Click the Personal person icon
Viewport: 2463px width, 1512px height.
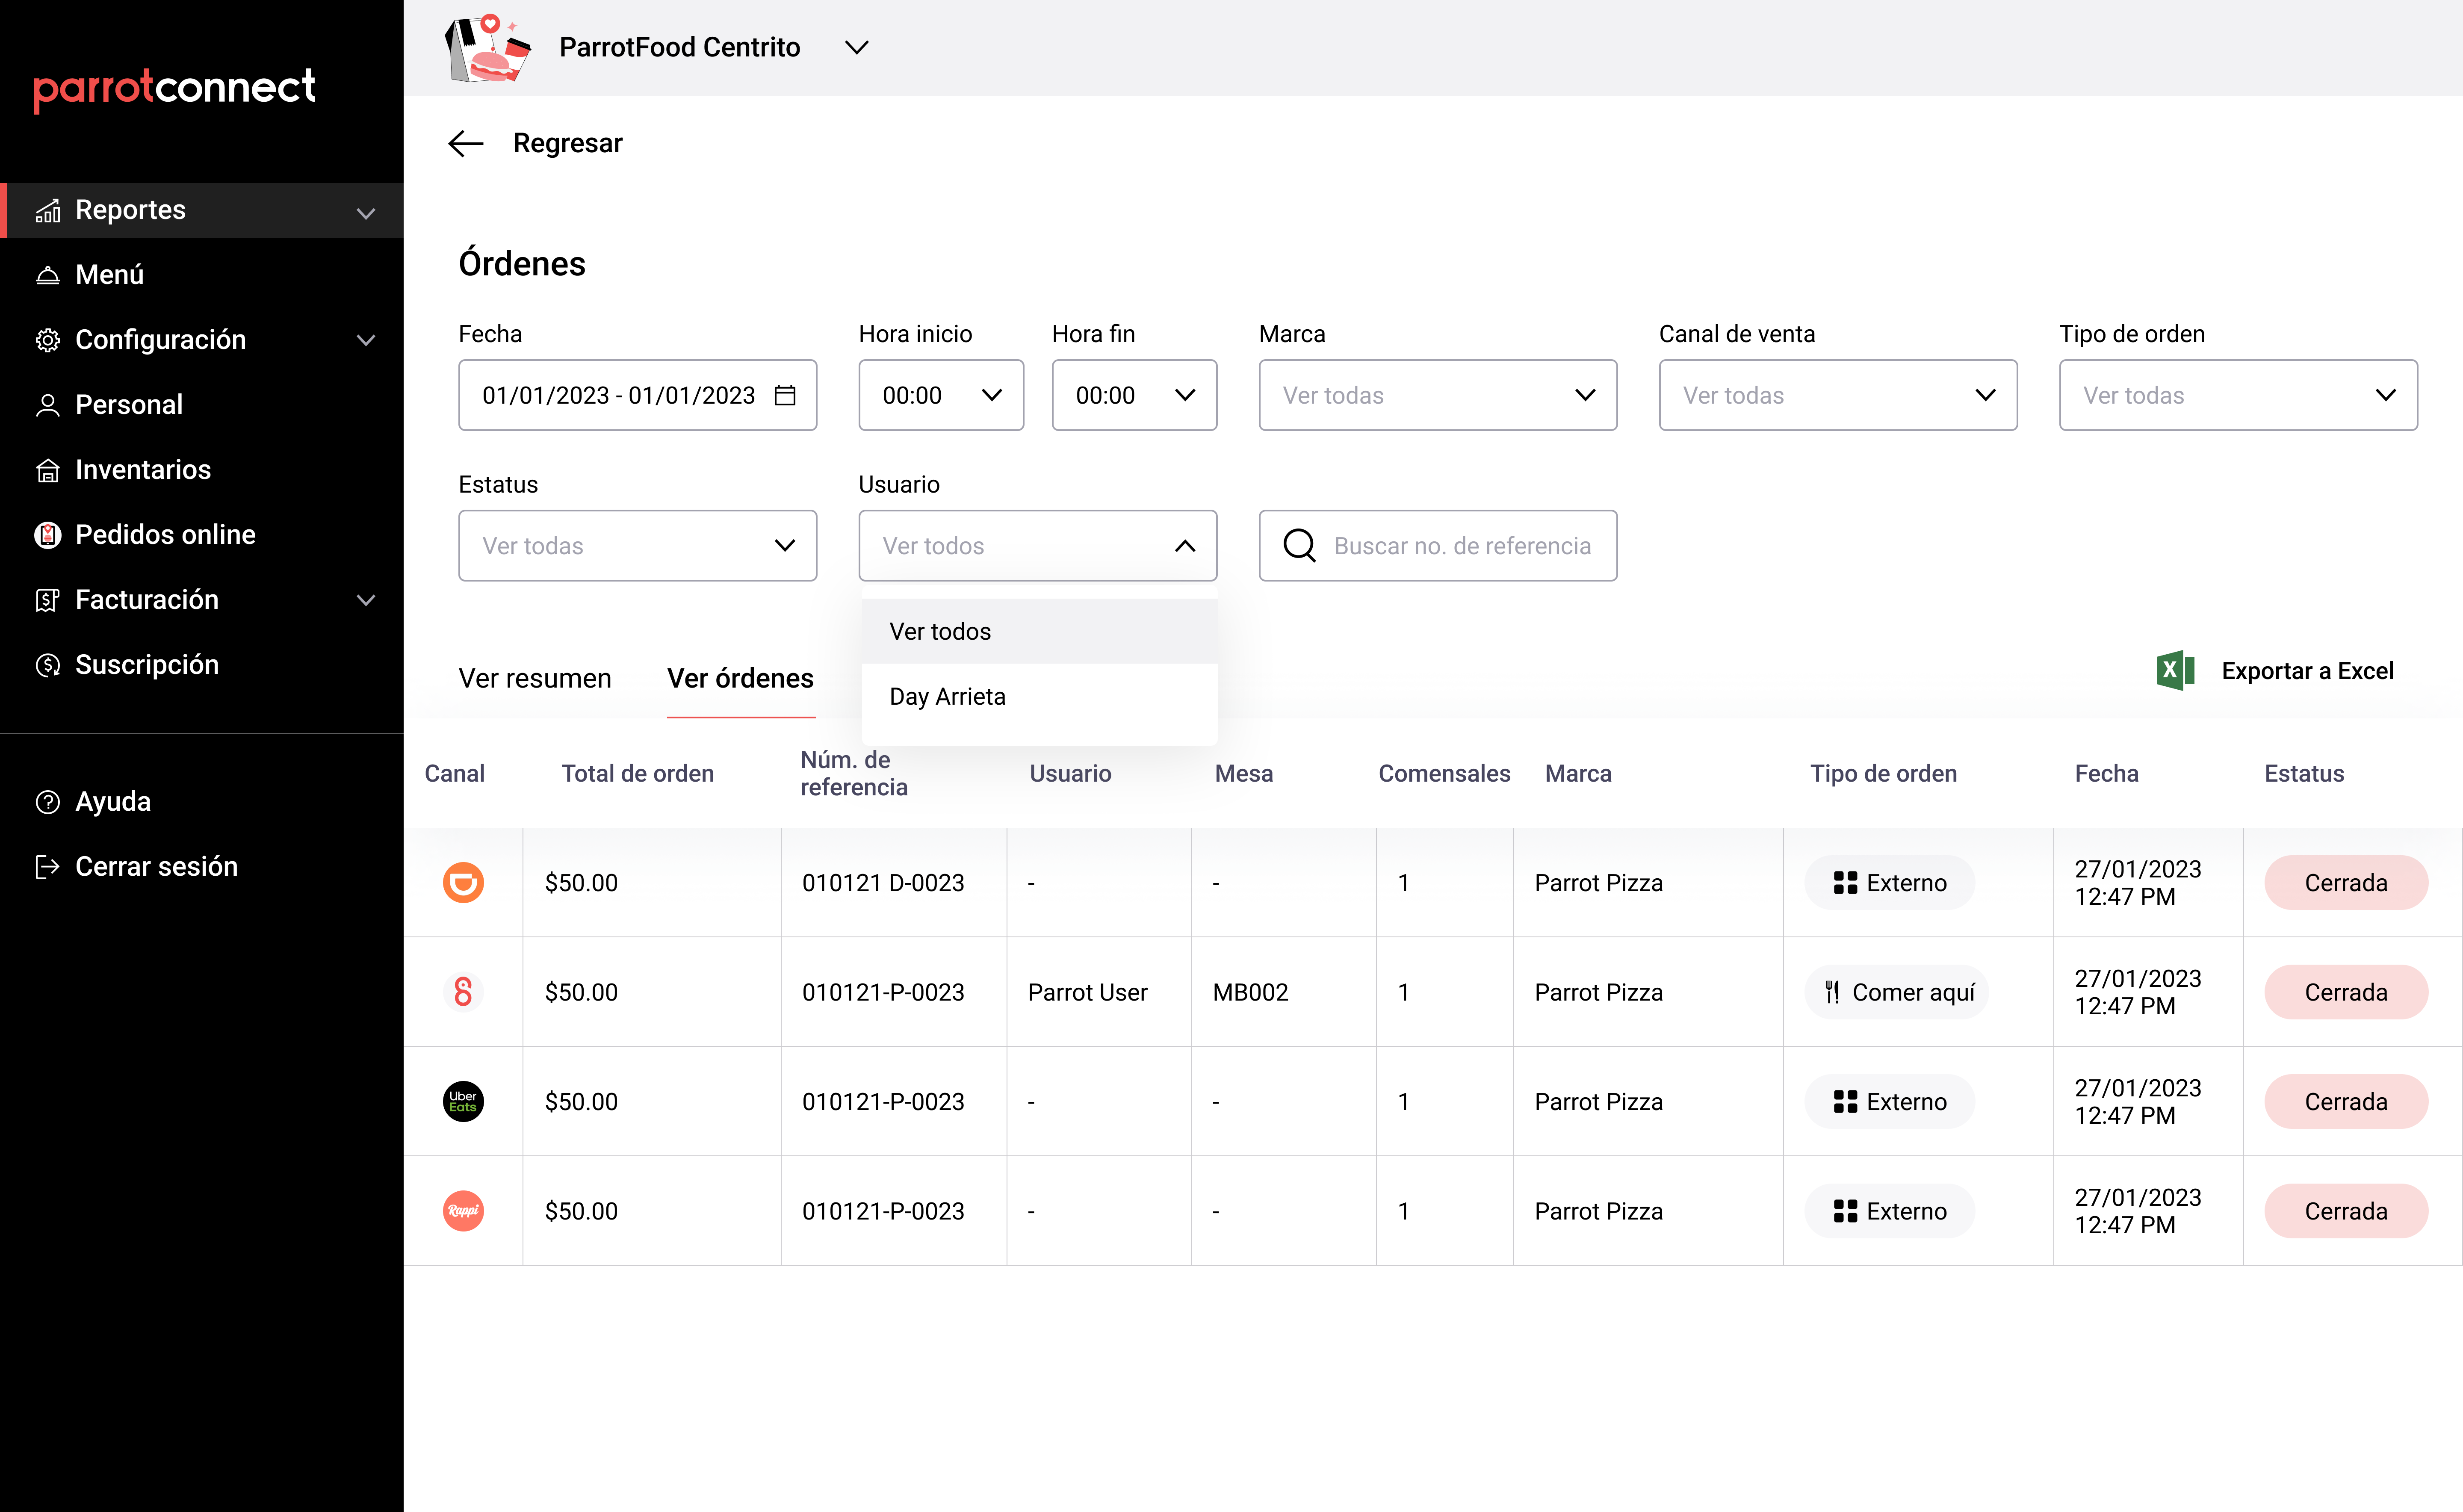(x=48, y=405)
